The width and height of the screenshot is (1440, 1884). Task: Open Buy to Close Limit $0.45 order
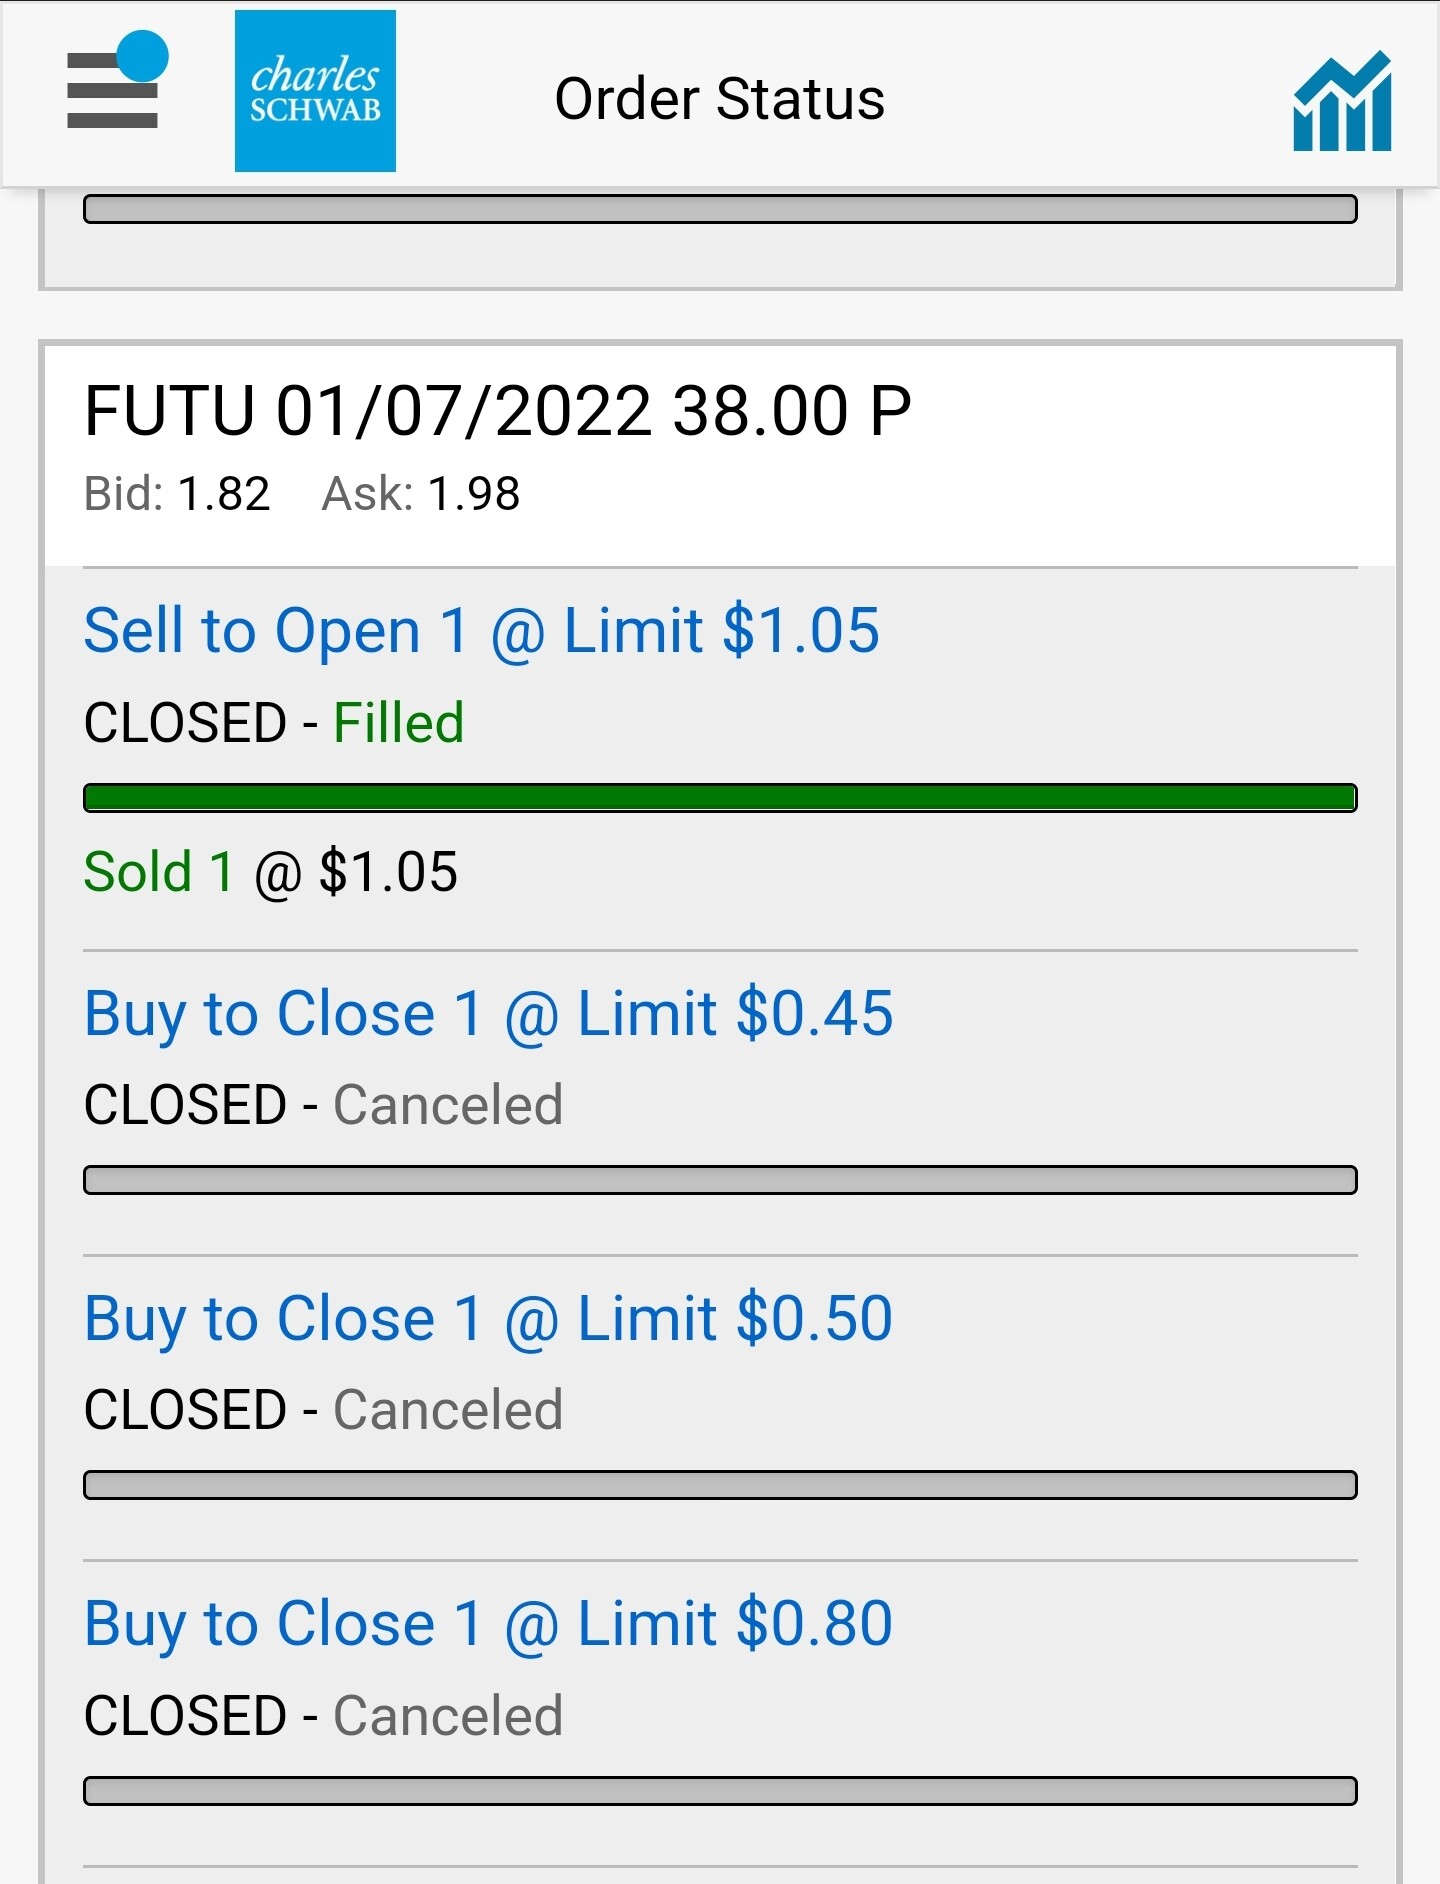488,1014
